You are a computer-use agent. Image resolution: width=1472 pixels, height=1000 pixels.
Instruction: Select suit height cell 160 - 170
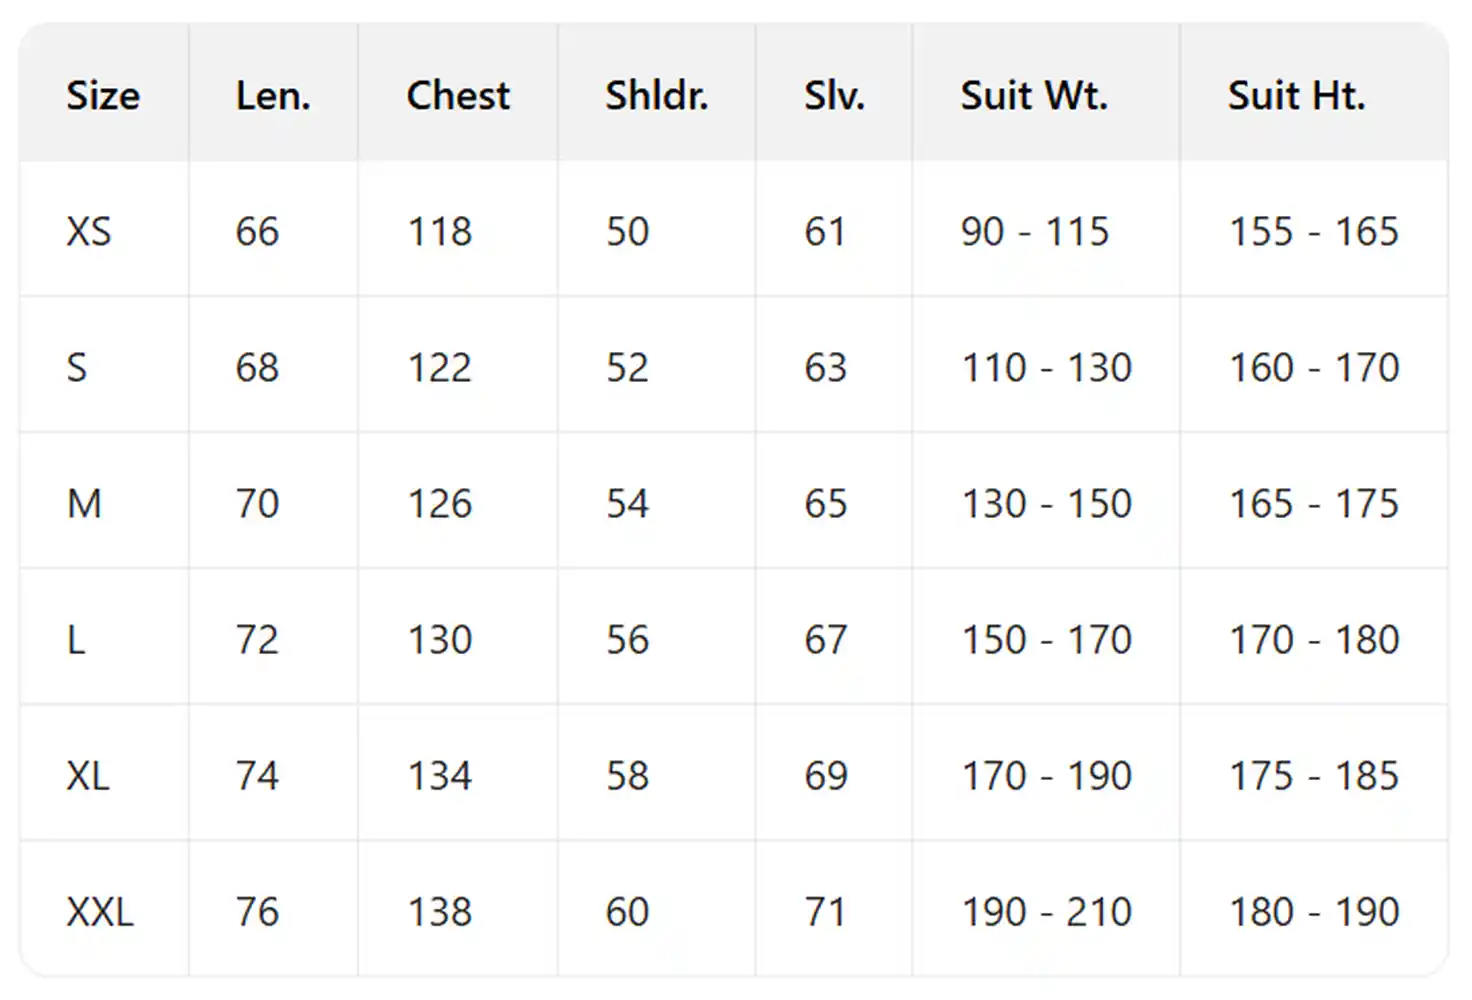click(x=1314, y=368)
